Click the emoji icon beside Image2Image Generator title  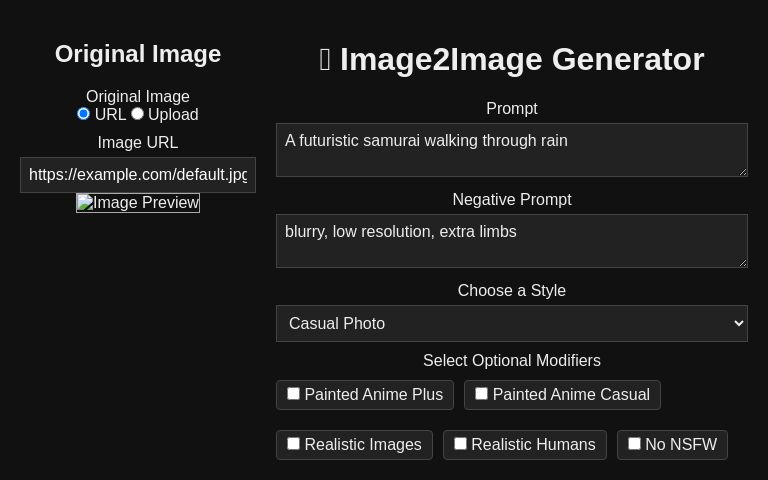[x=325, y=60]
